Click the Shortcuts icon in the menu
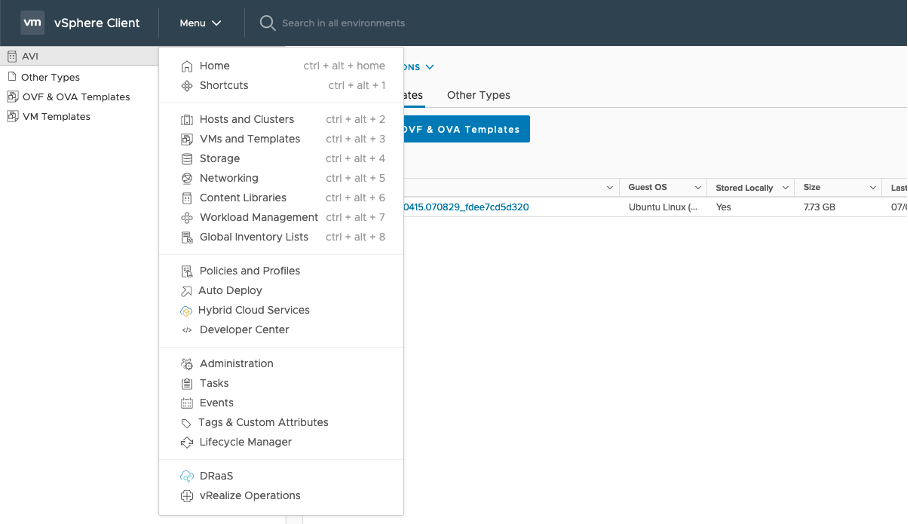Screen dimensions: 908x524 pos(186,86)
